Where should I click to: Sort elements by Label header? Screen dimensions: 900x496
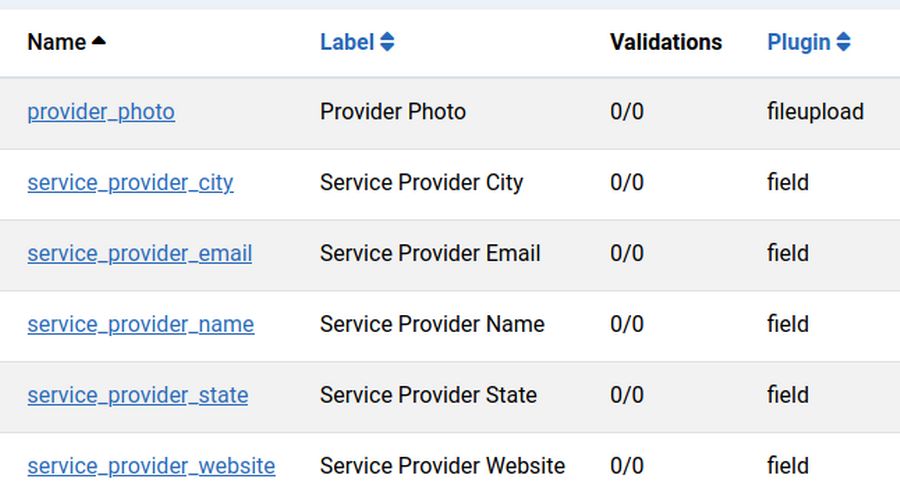[x=347, y=42]
